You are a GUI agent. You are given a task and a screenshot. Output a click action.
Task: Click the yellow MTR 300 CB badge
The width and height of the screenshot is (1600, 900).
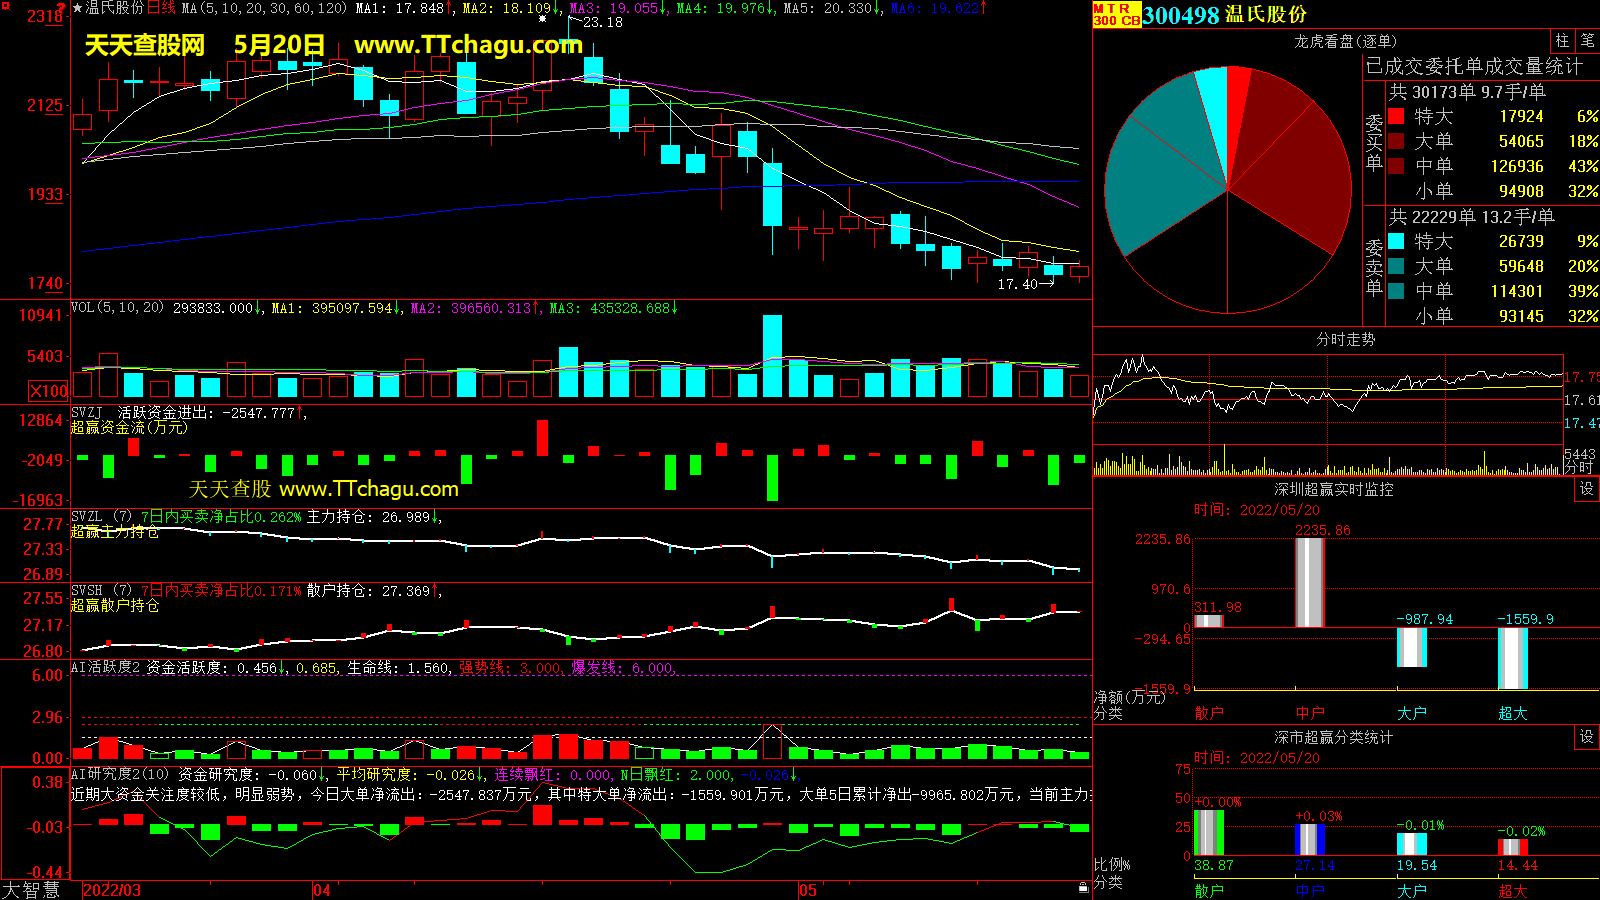pos(1116,14)
